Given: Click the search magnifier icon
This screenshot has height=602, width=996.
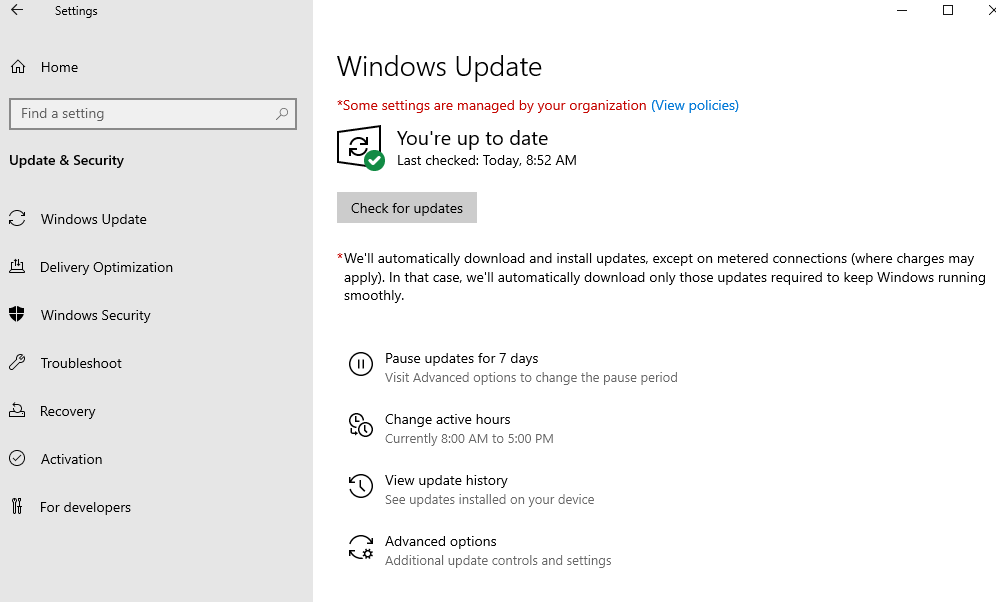Looking at the screenshot, I should click(x=282, y=114).
